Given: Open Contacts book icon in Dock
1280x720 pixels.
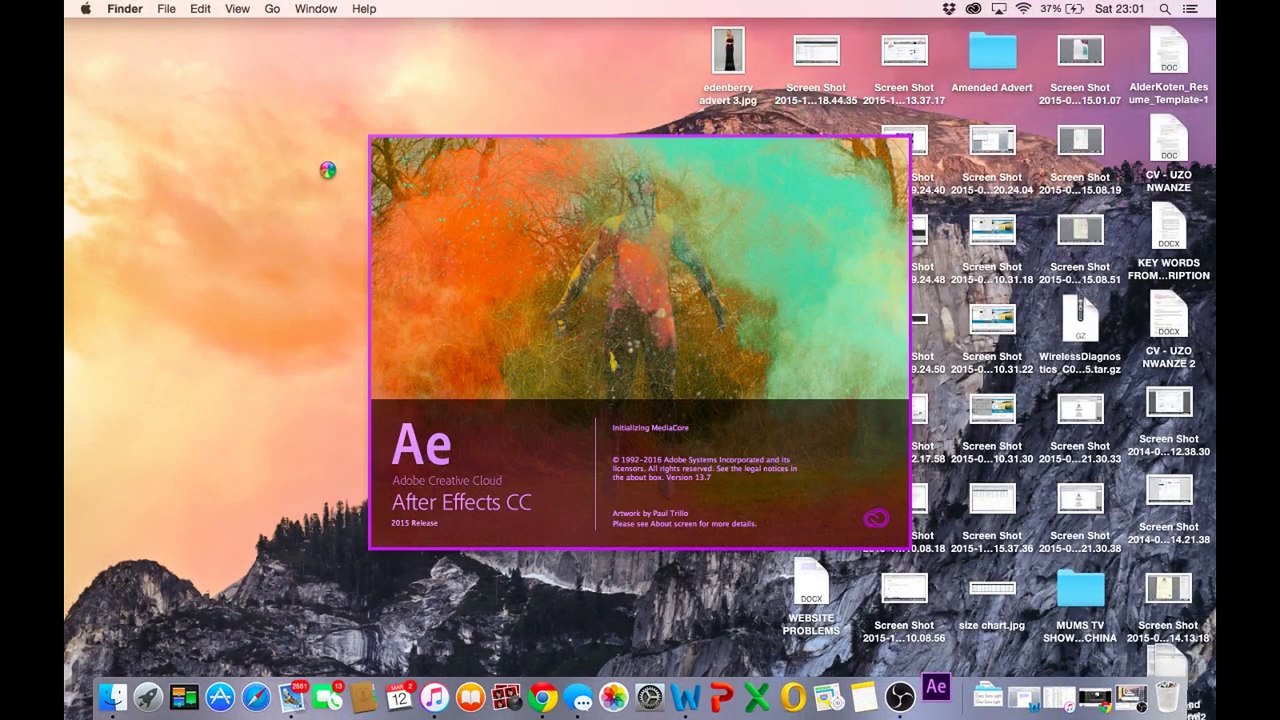Looking at the screenshot, I should coord(363,697).
